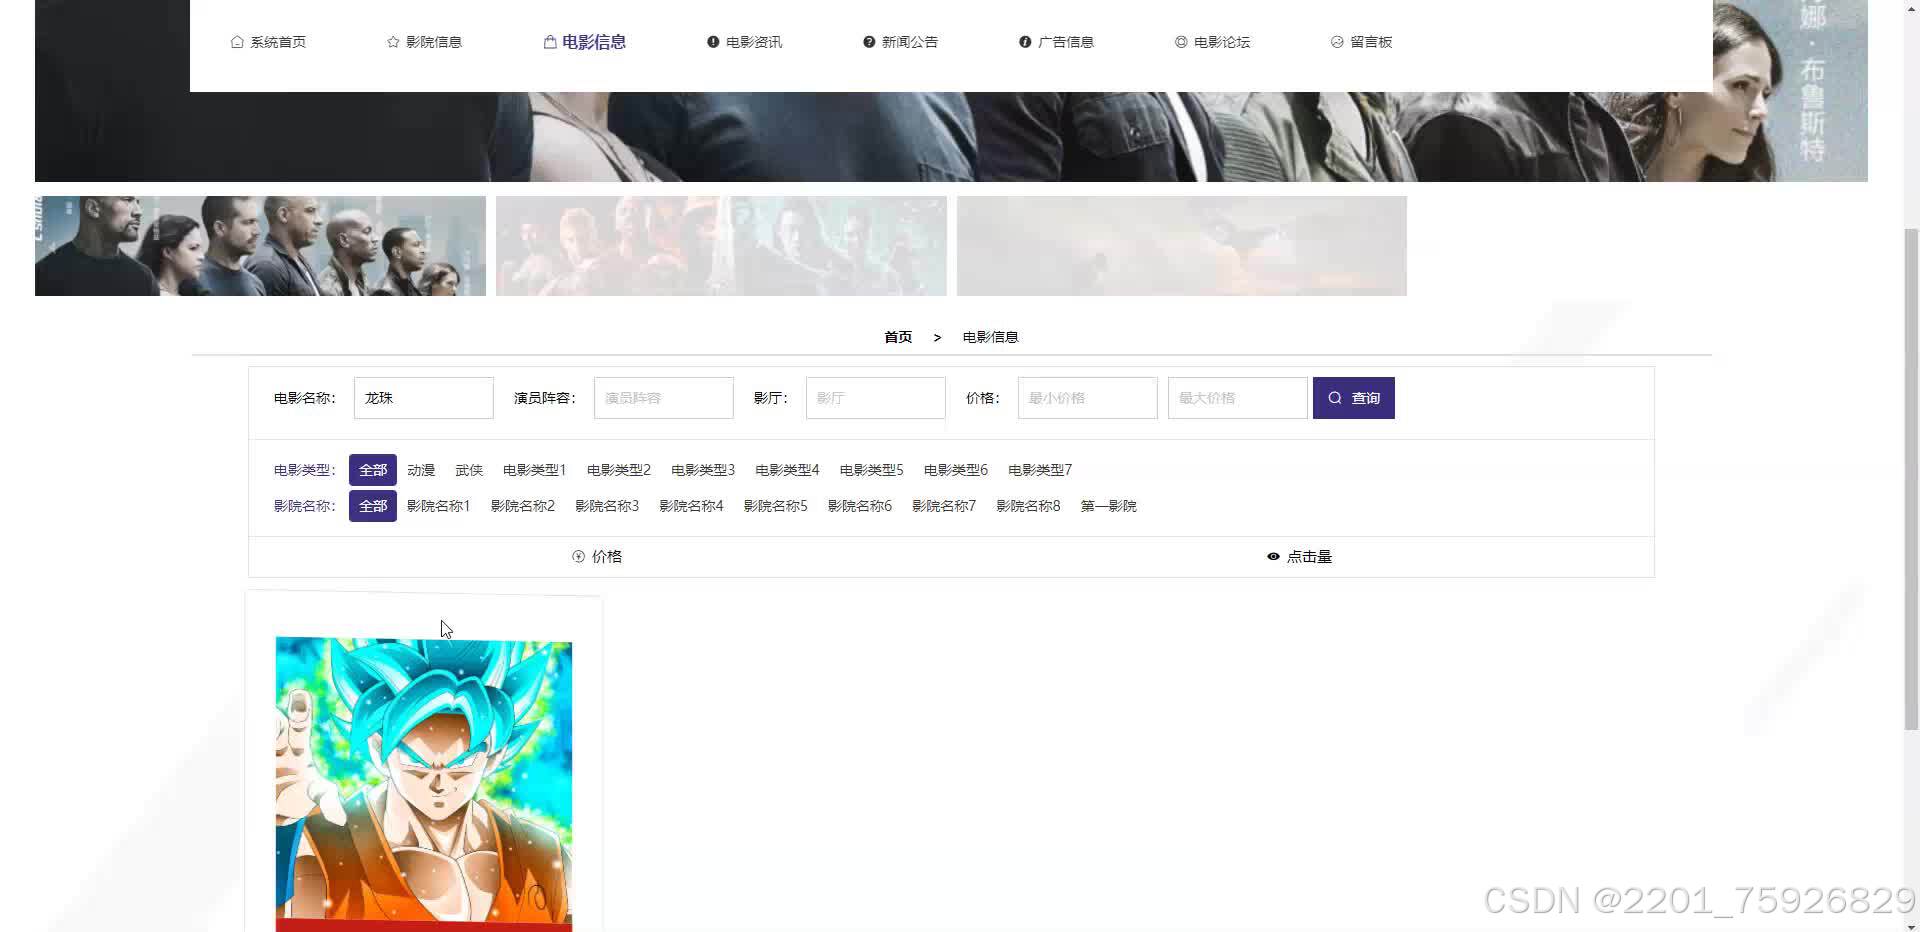Image resolution: width=1920 pixels, height=932 pixels.
Task: Filter by 影院名称6
Action: point(860,506)
